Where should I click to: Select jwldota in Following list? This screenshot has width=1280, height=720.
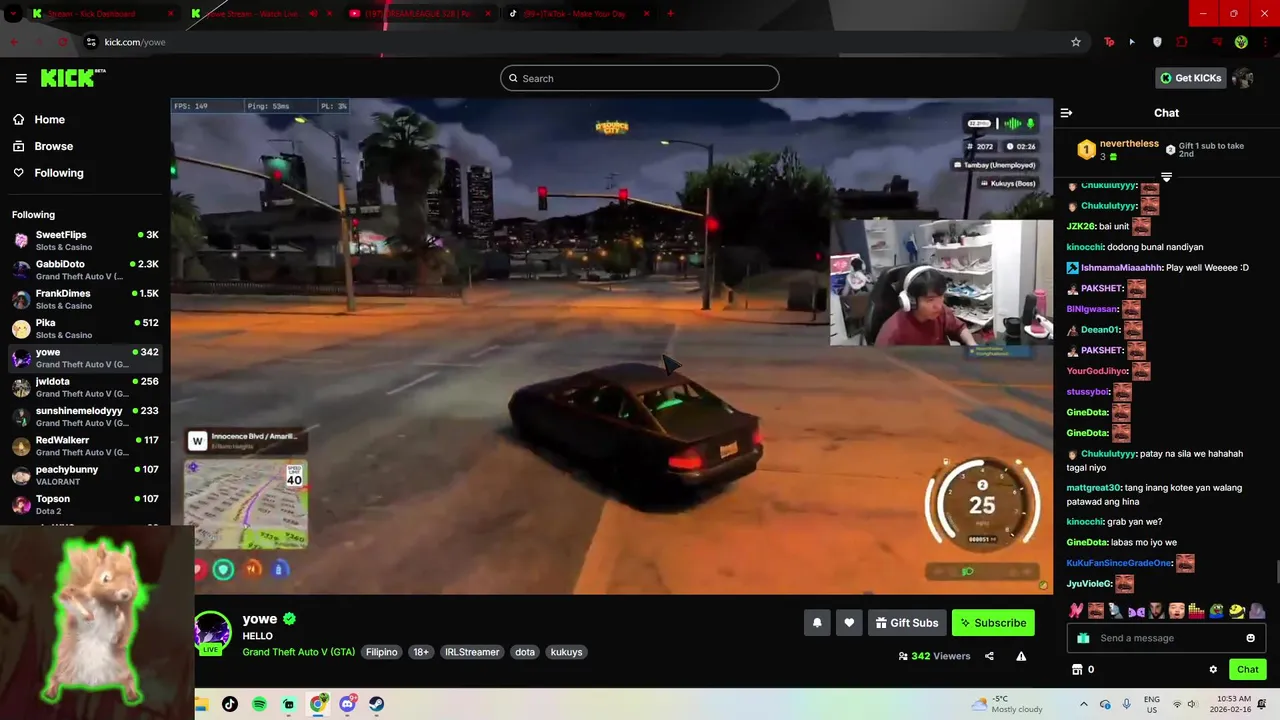coord(85,387)
